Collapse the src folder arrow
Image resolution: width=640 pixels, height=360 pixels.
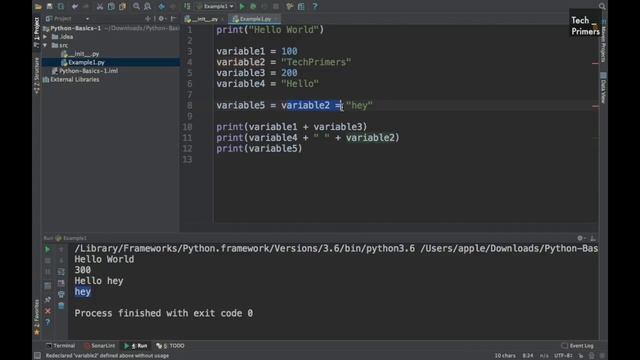click(x=45, y=45)
